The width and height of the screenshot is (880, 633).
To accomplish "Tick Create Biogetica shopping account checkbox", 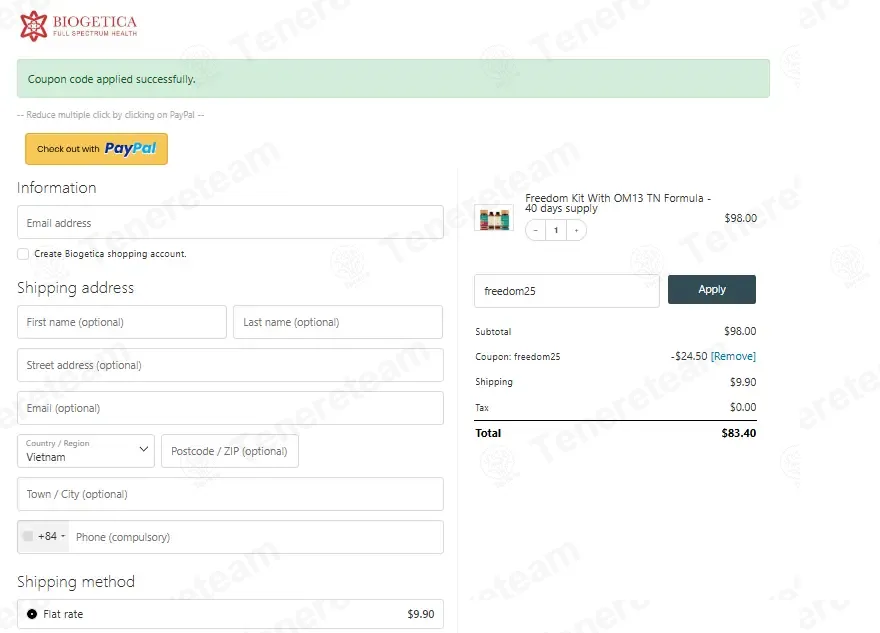I will coord(23,254).
